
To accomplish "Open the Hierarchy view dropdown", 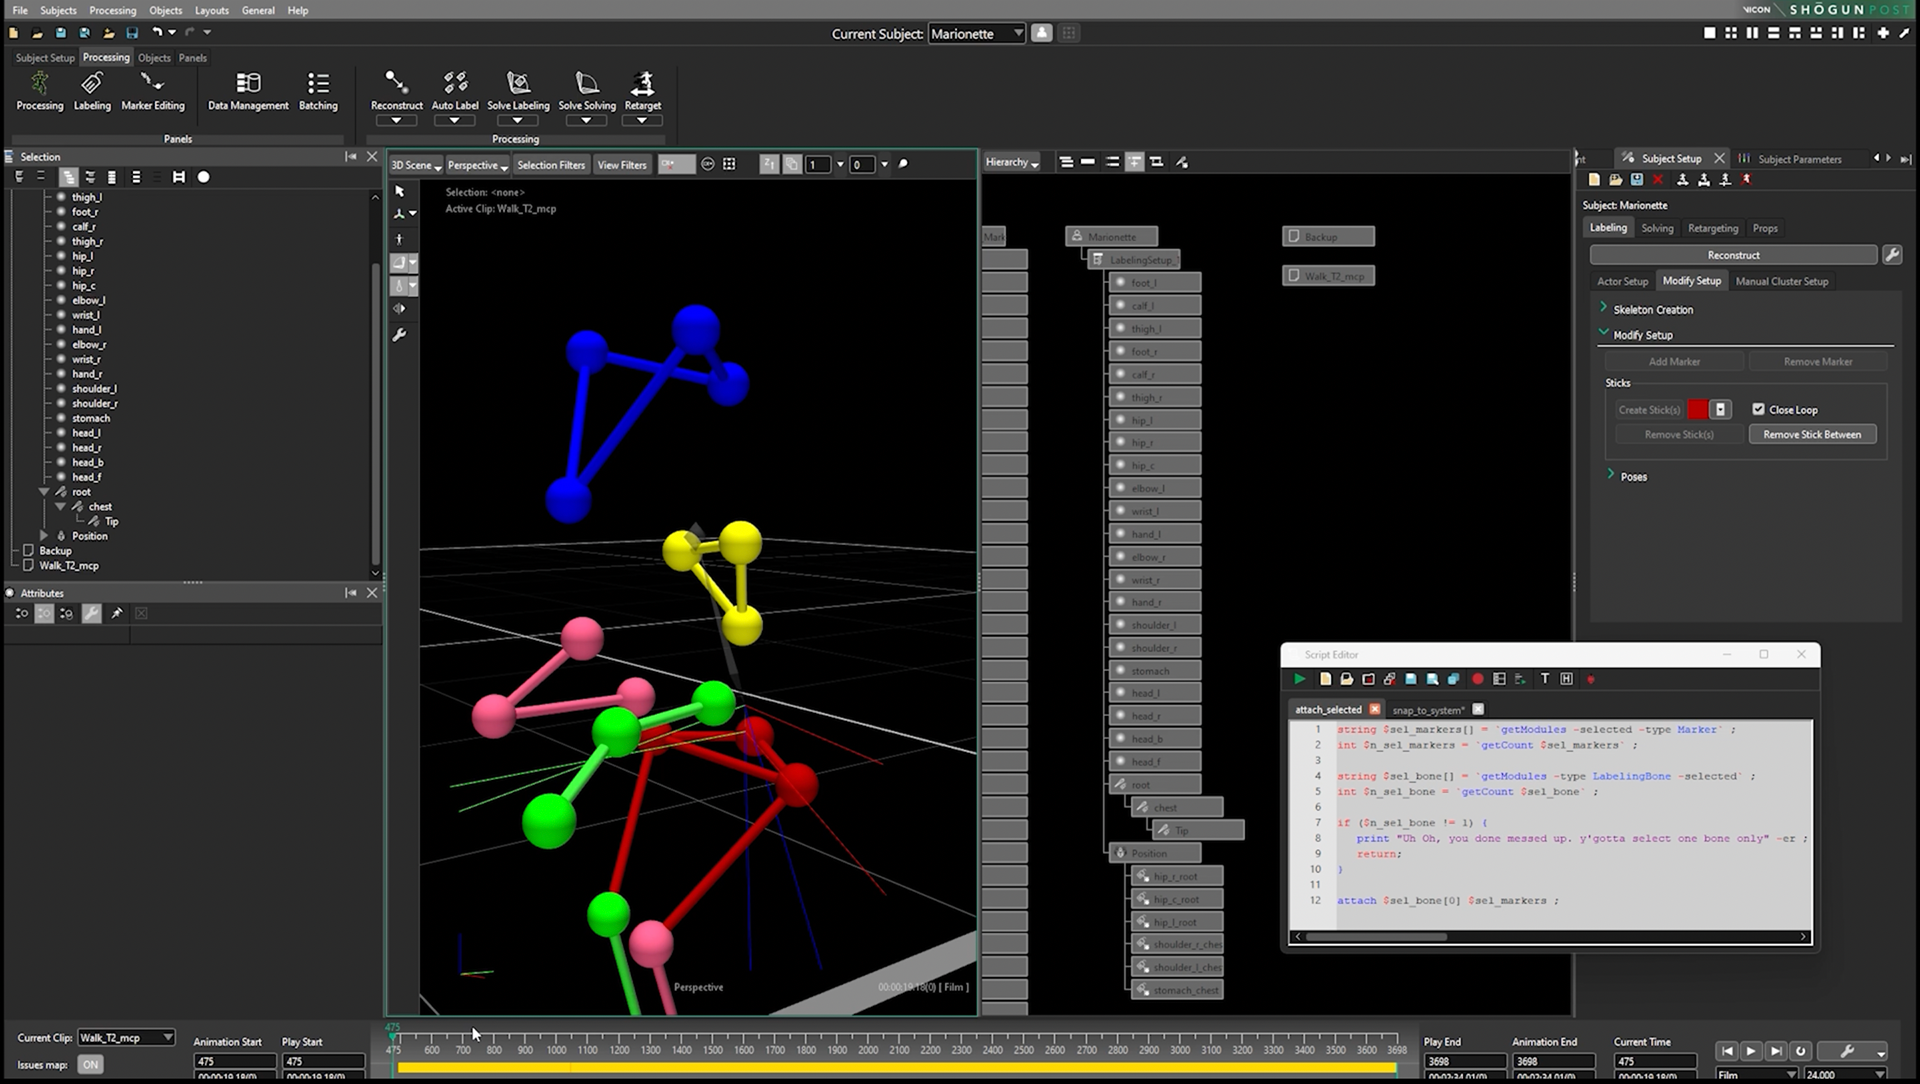I will (x=1011, y=162).
